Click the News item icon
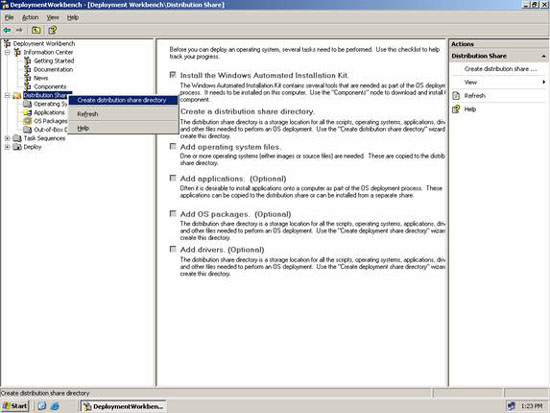 click(x=28, y=78)
